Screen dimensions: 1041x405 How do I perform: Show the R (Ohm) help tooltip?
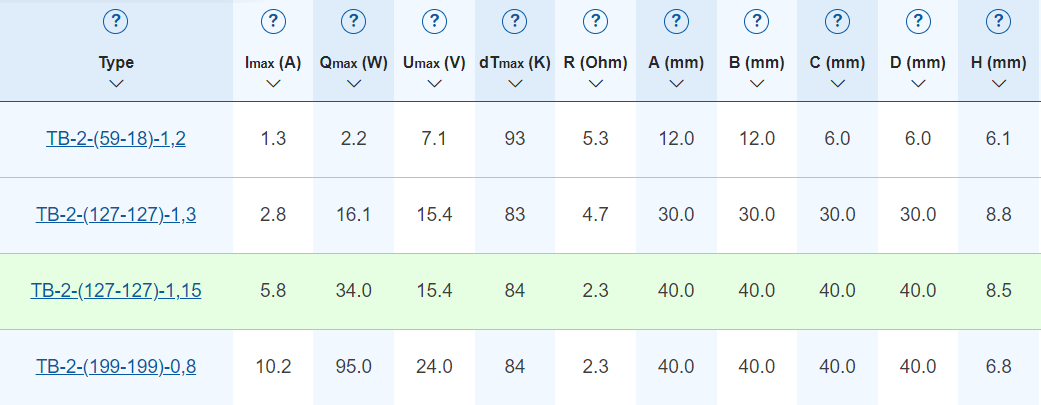click(x=596, y=22)
